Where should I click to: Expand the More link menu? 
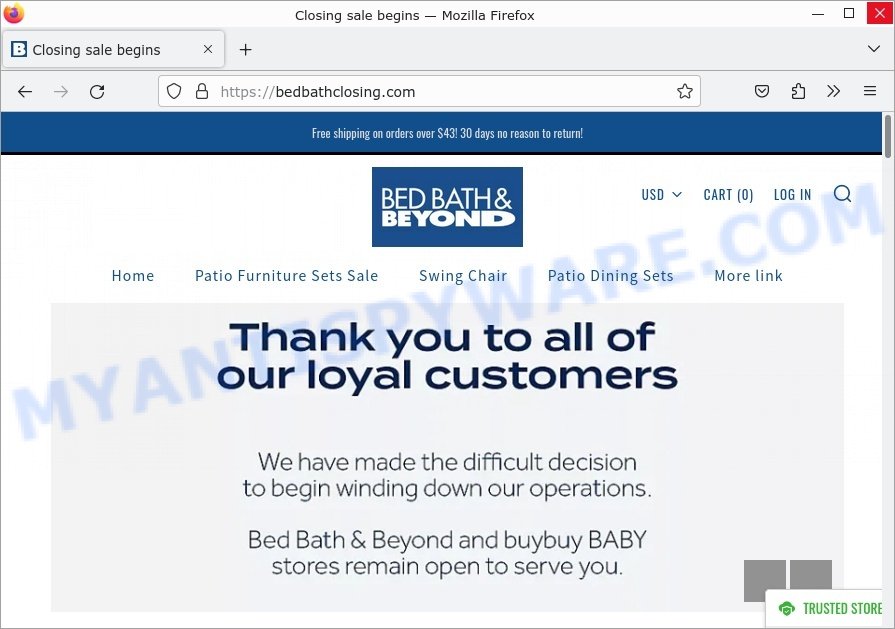tap(748, 276)
